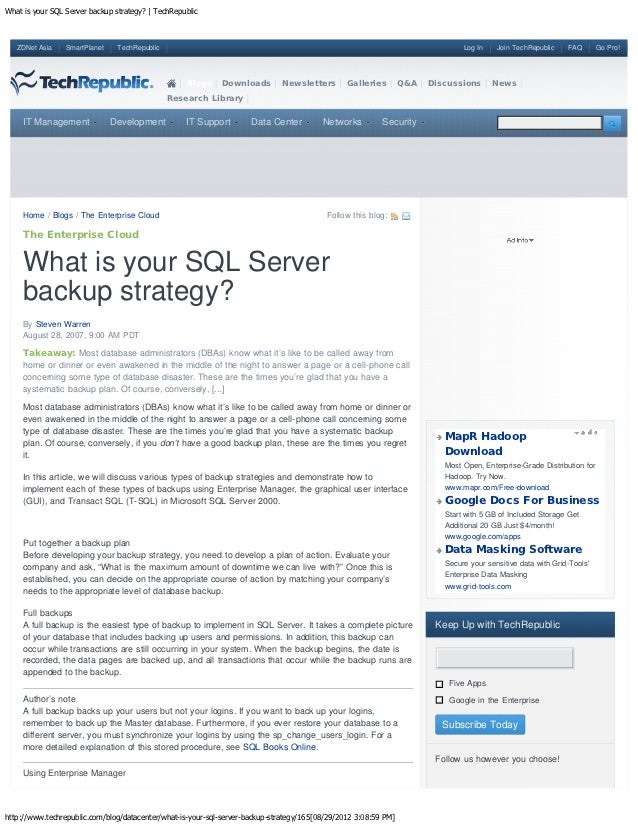Image resolution: width=638 pixels, height=826 pixels.
Task: Expand the Networks menu
Action: tap(345, 122)
